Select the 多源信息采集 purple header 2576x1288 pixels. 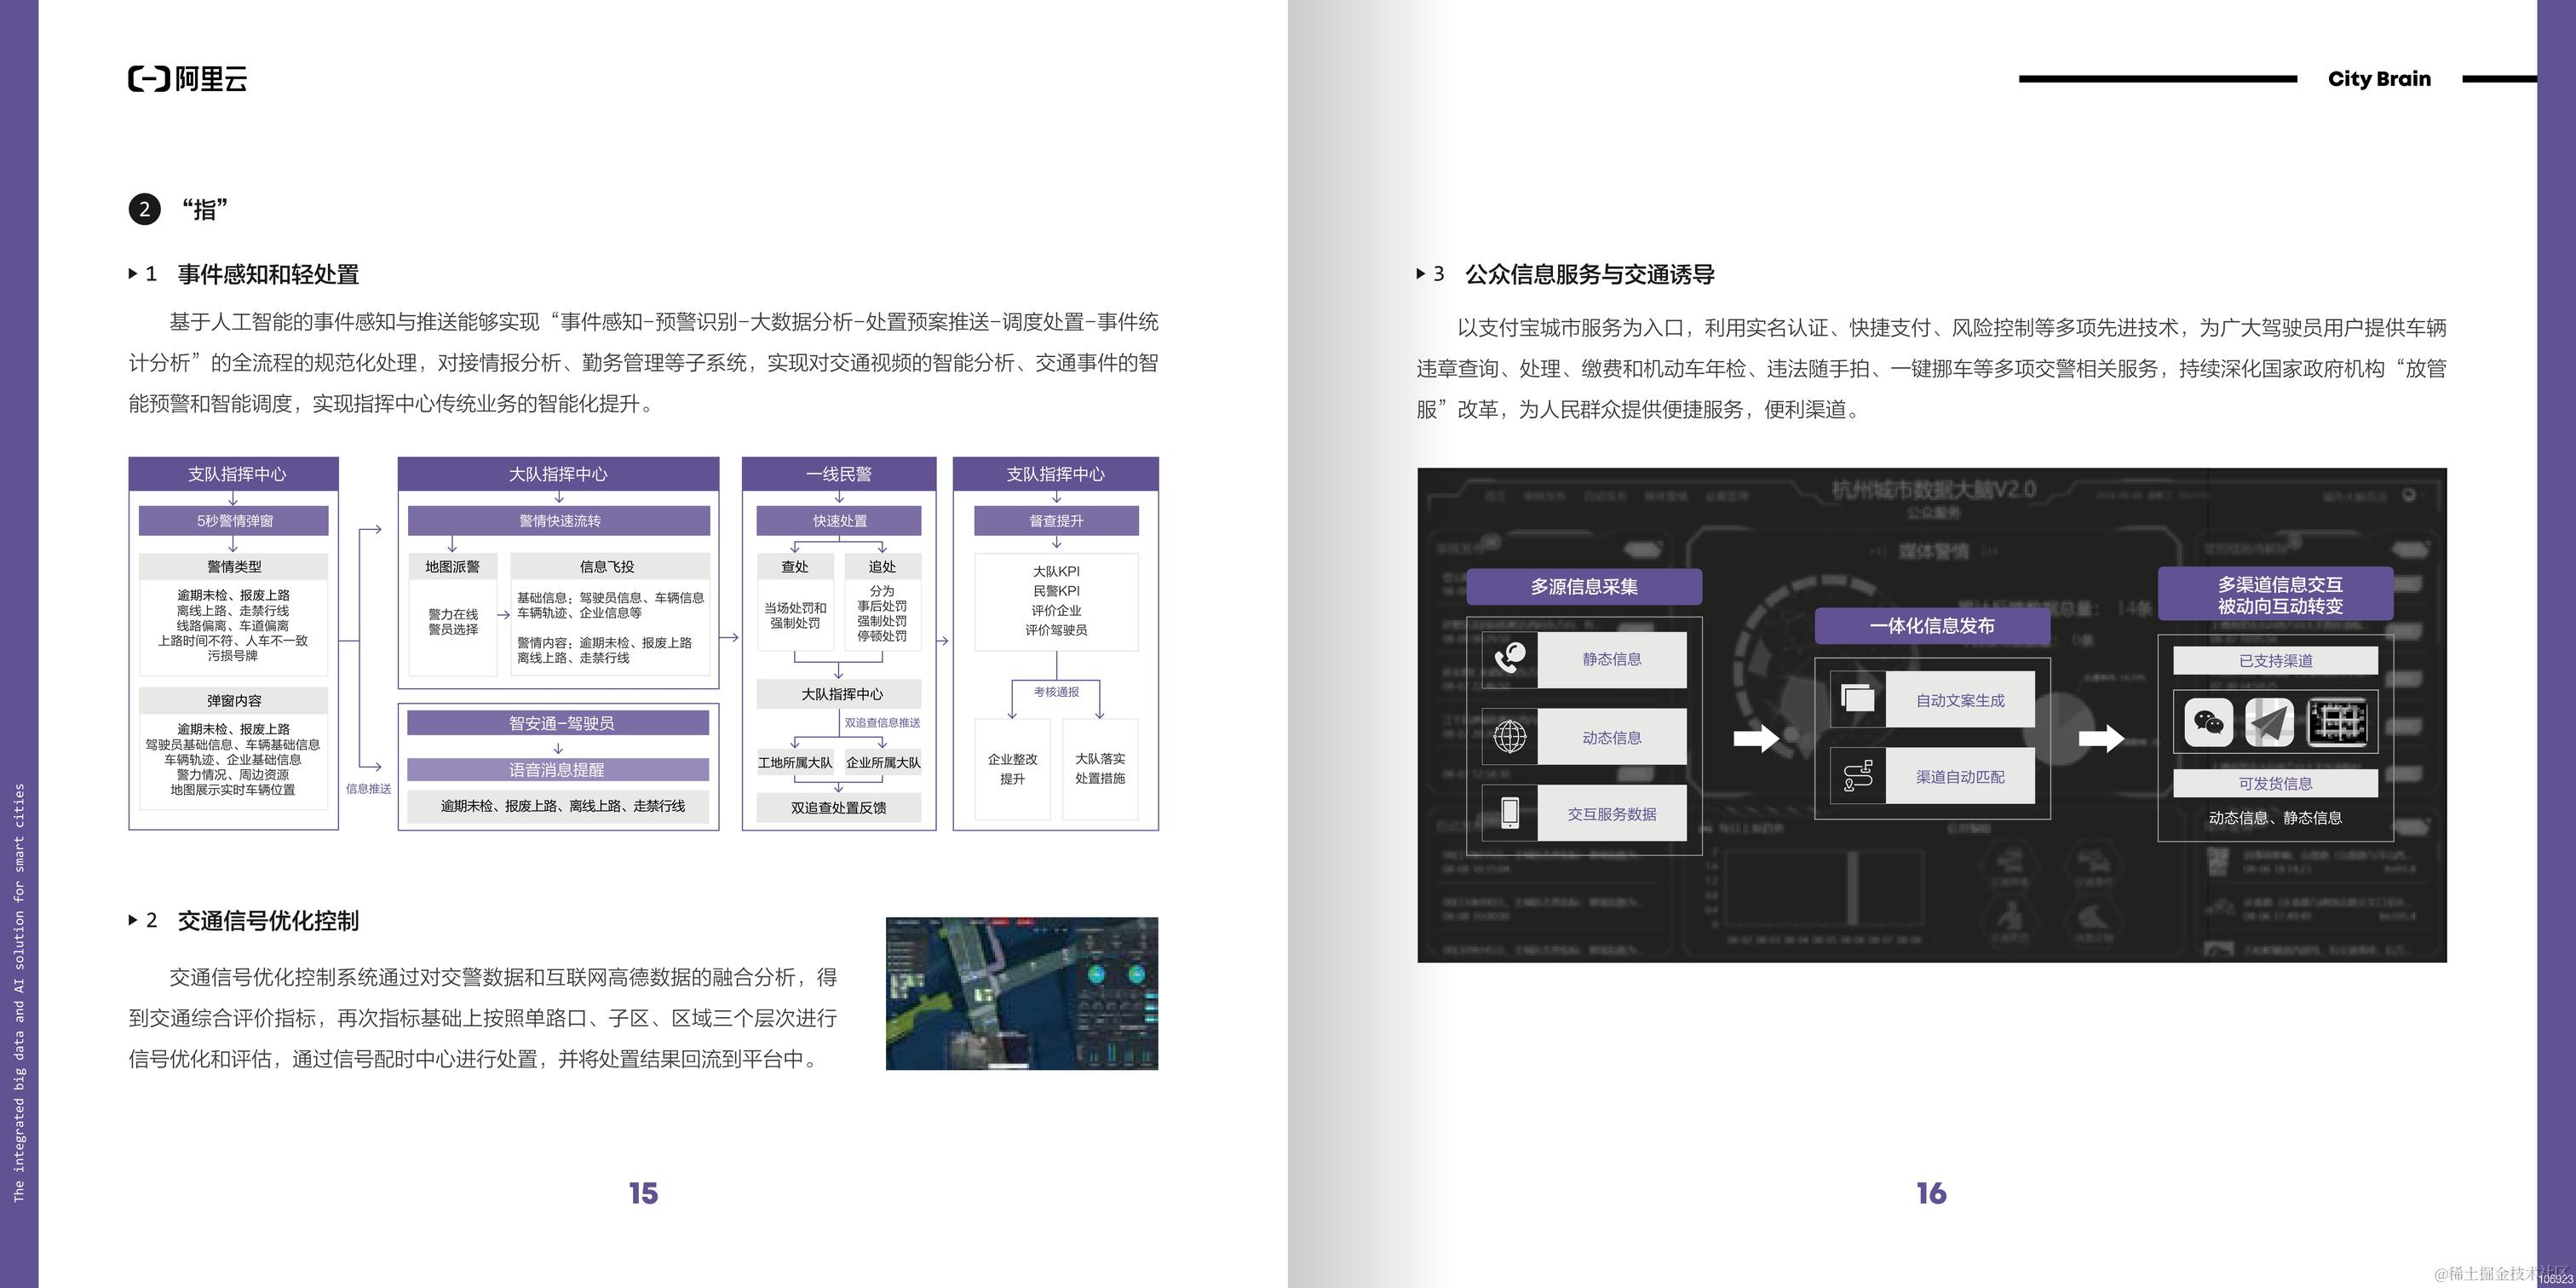(x=1584, y=587)
